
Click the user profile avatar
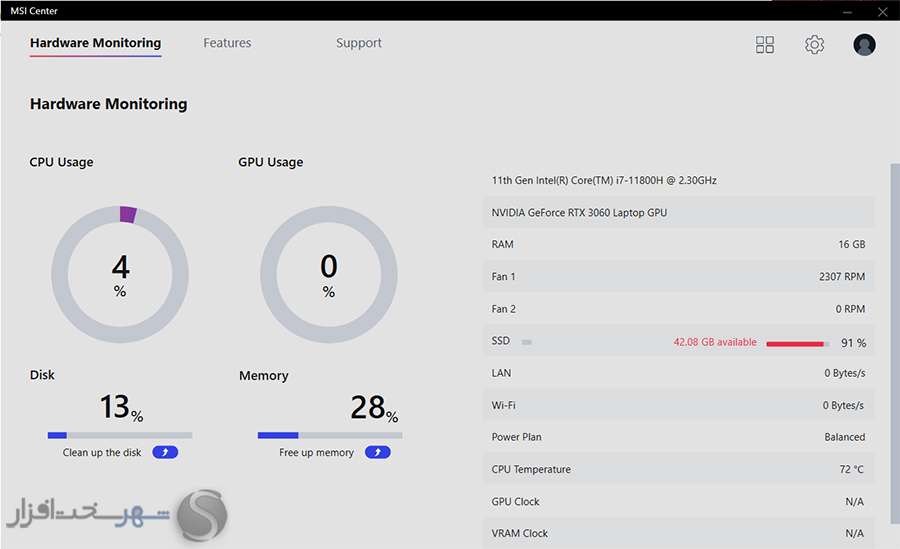tap(864, 44)
